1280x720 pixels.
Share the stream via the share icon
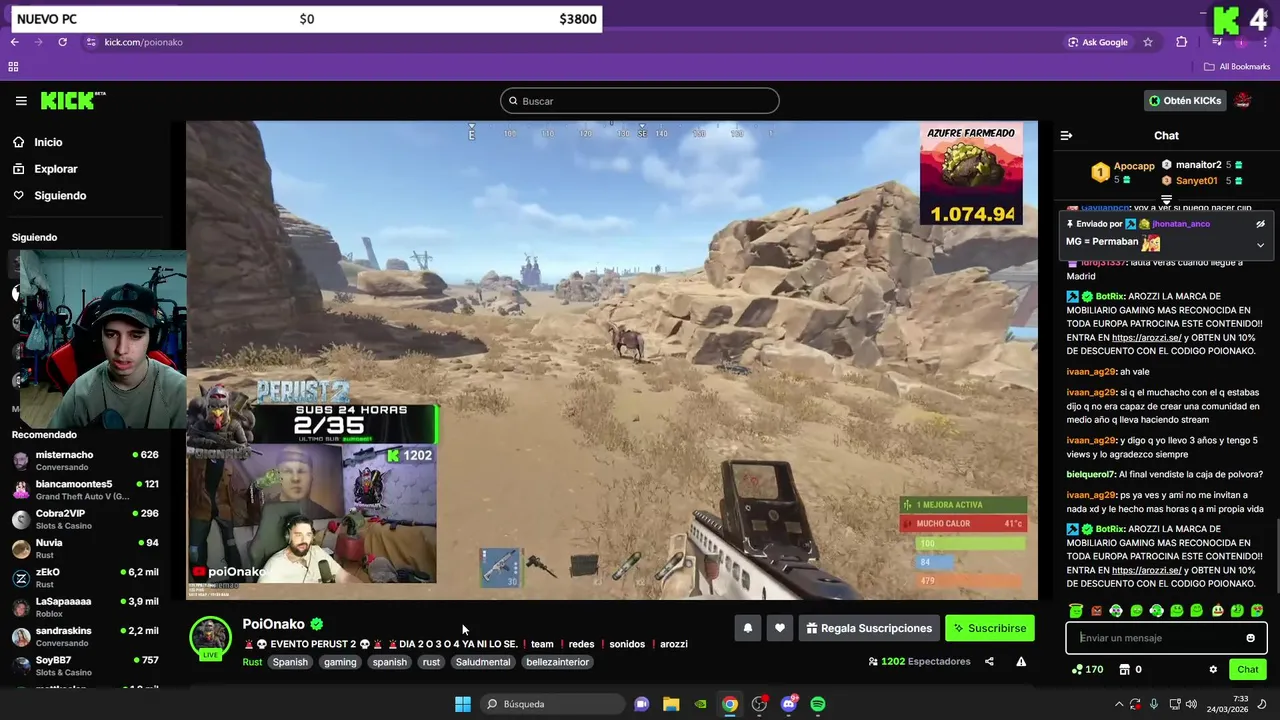[989, 661]
